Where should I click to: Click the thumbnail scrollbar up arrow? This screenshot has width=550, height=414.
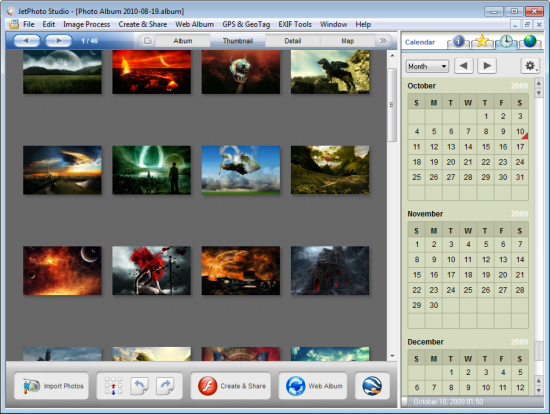pyautogui.click(x=392, y=55)
